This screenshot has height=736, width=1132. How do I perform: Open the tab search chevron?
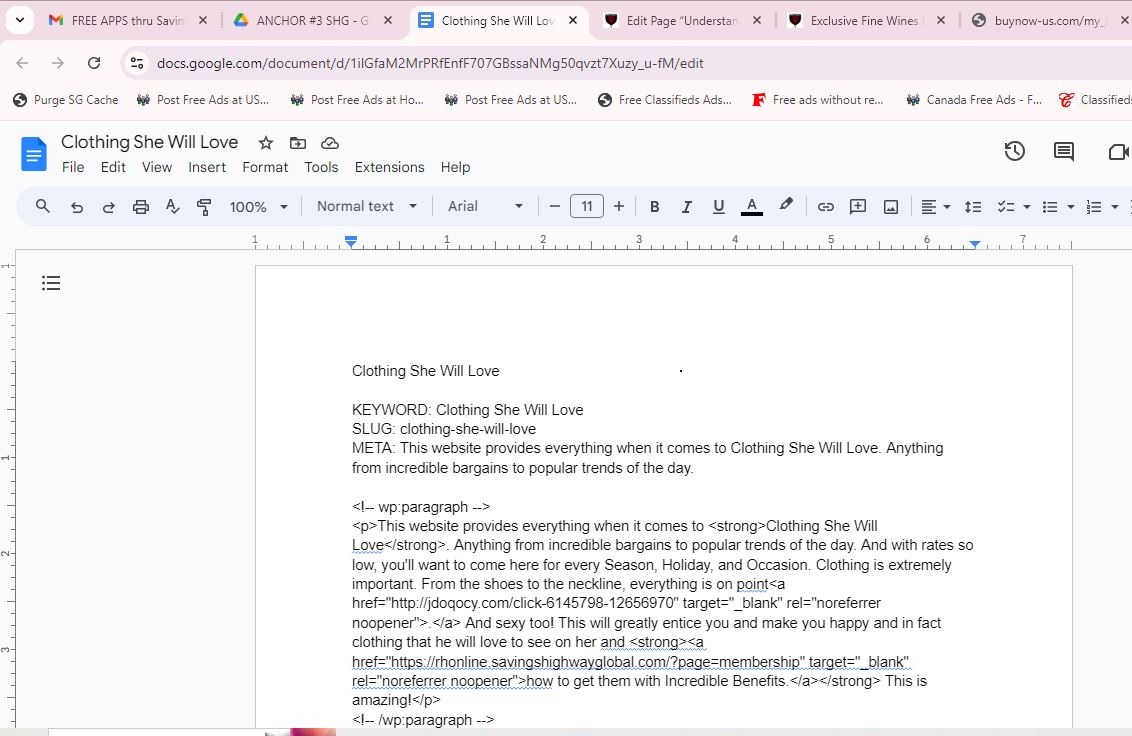pos(19,20)
